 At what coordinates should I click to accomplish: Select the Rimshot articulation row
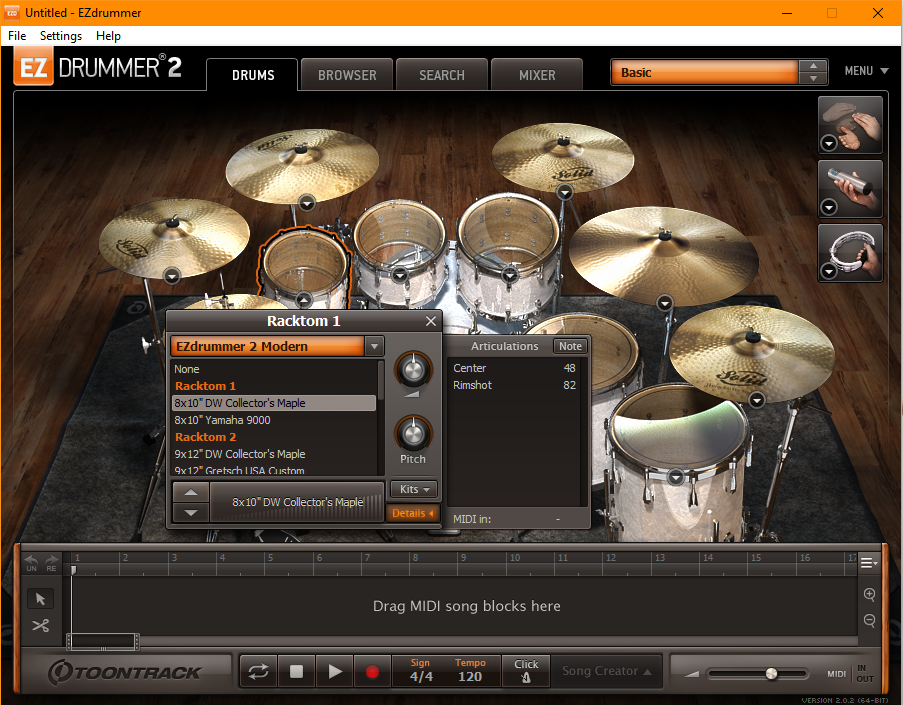(x=514, y=385)
